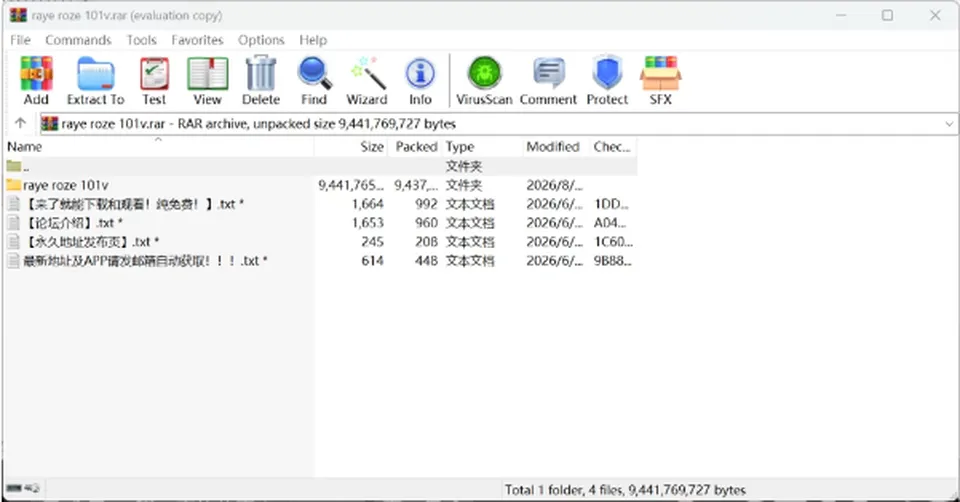Select the '【论坛介绍】.txt' file
The image size is (960, 502).
click(x=321, y=223)
